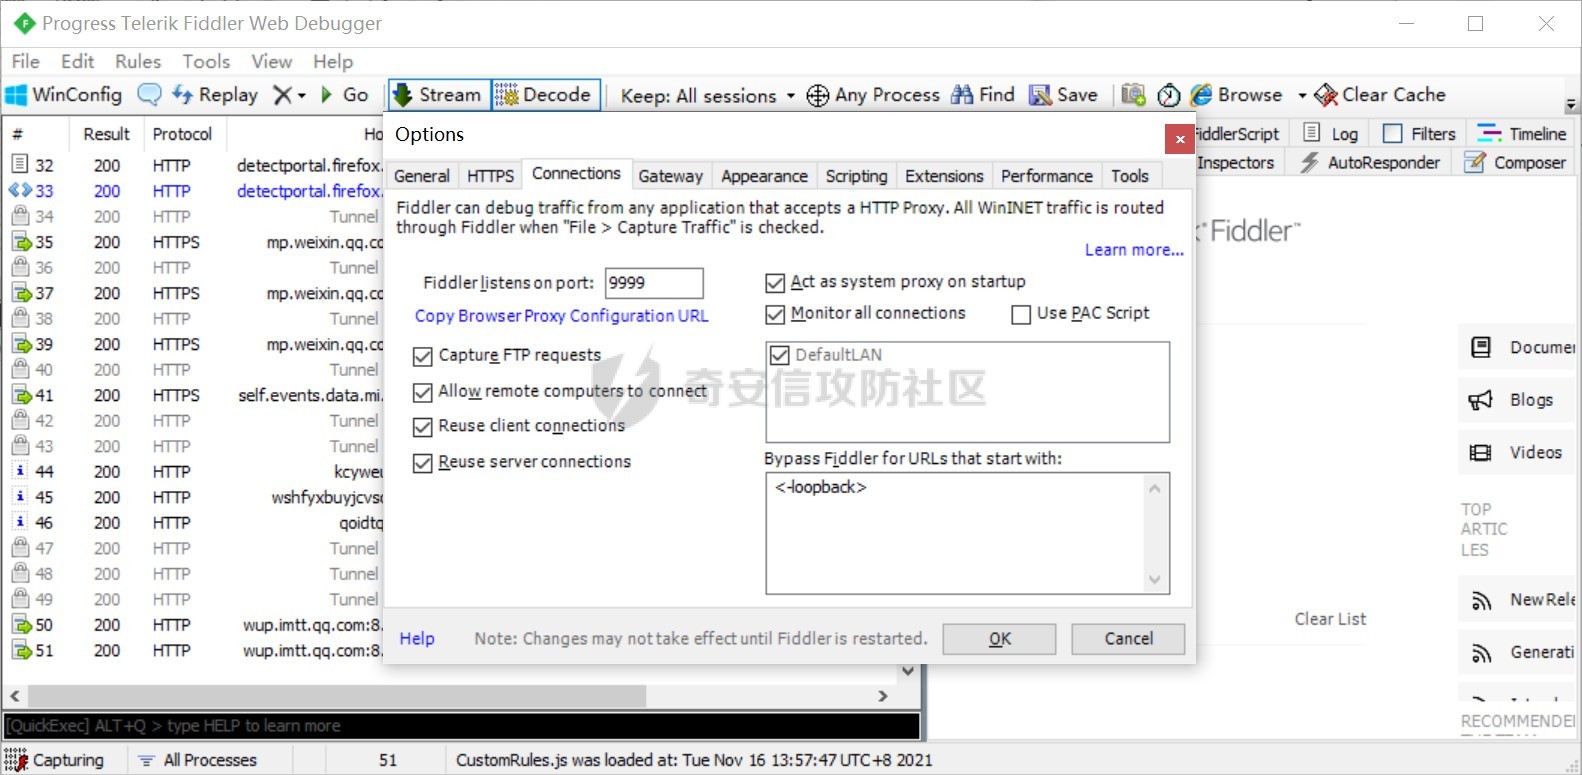Open WinConfig from the toolbar
This screenshot has width=1582, height=775.
64,95
